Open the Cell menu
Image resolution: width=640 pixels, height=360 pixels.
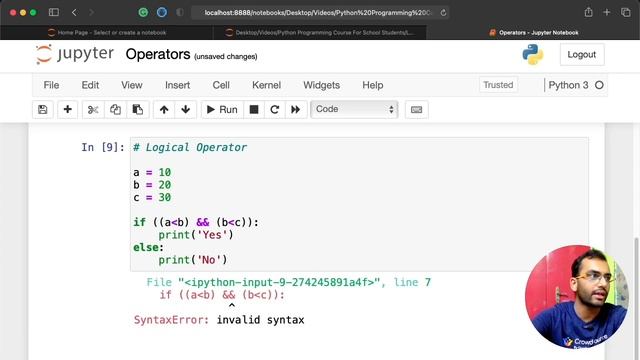(x=221, y=85)
